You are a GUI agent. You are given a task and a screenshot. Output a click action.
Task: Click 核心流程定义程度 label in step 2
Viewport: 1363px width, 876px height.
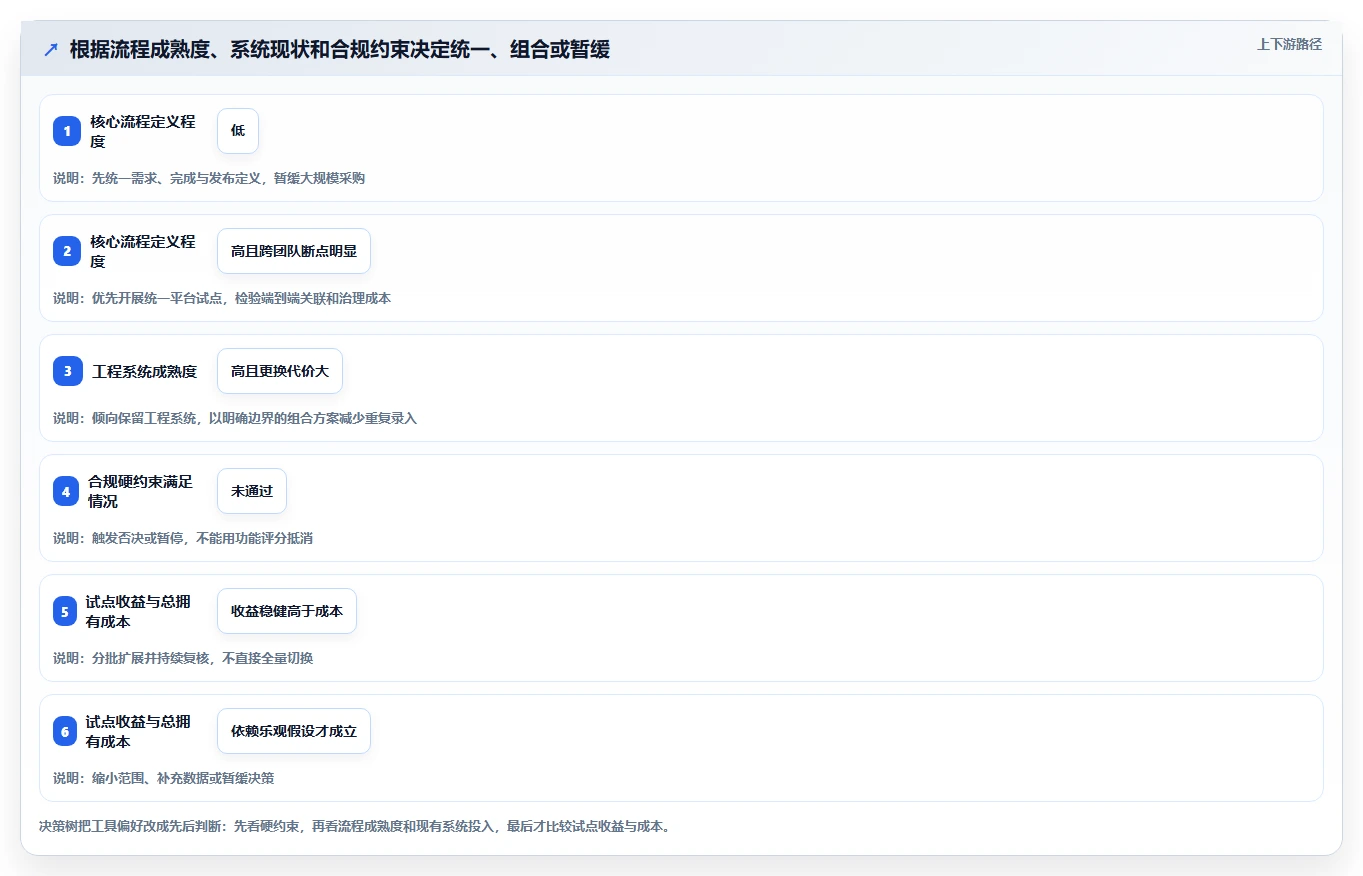[x=143, y=251]
